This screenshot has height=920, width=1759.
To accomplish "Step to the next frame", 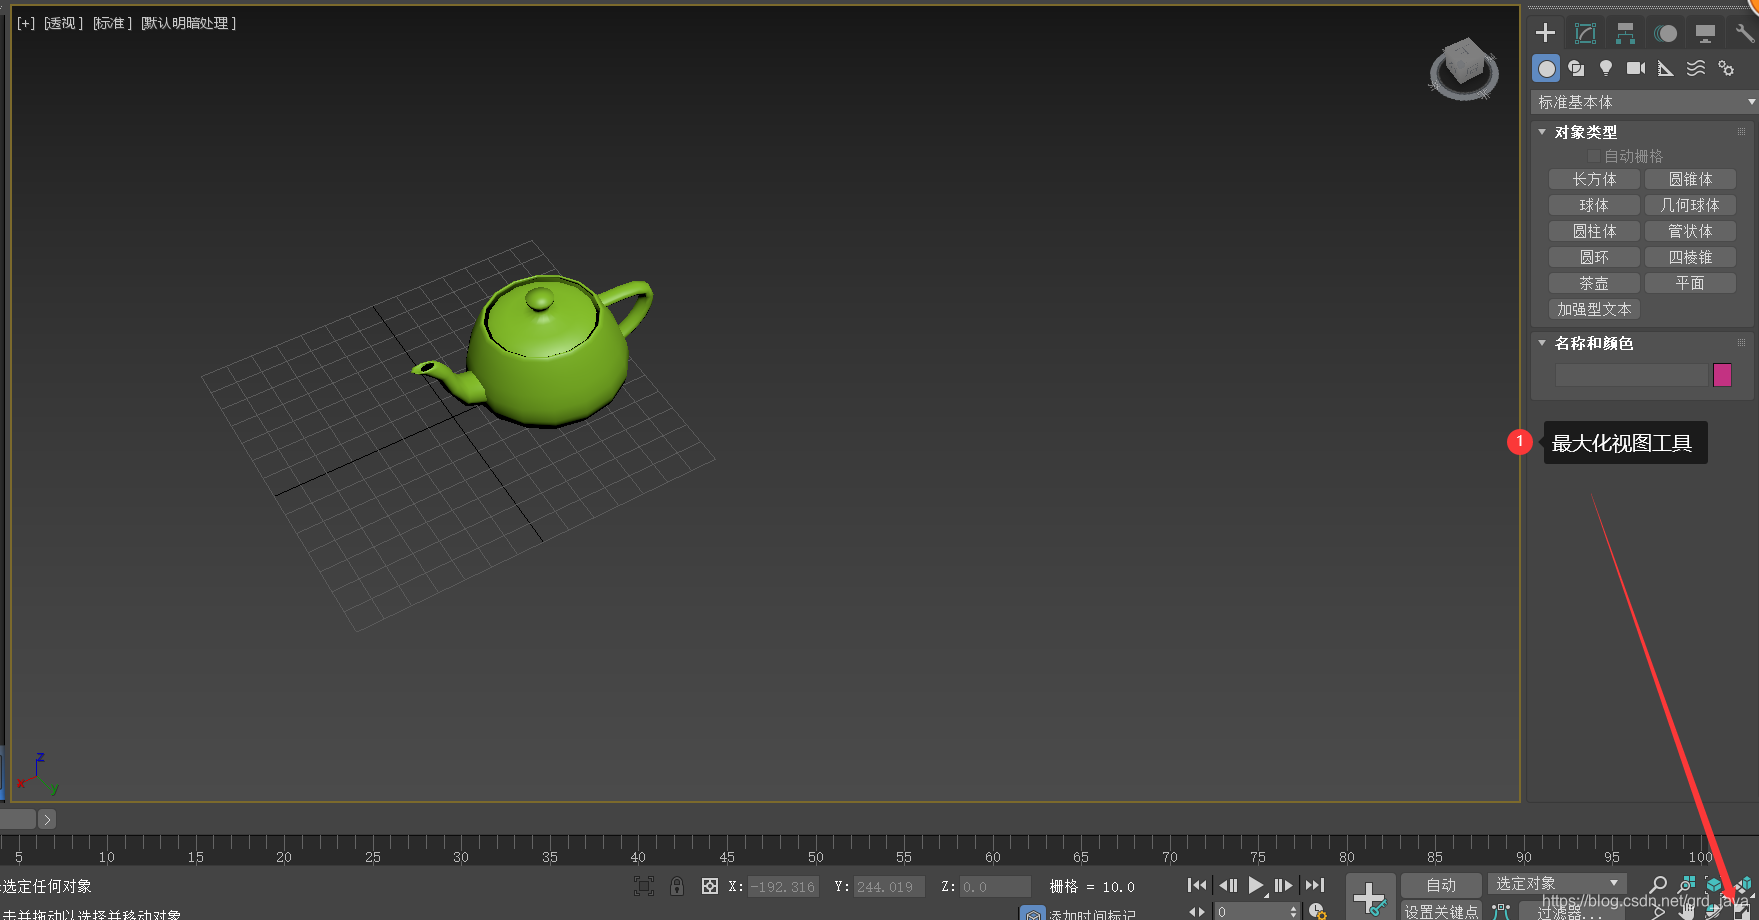I will pyautogui.click(x=1284, y=885).
